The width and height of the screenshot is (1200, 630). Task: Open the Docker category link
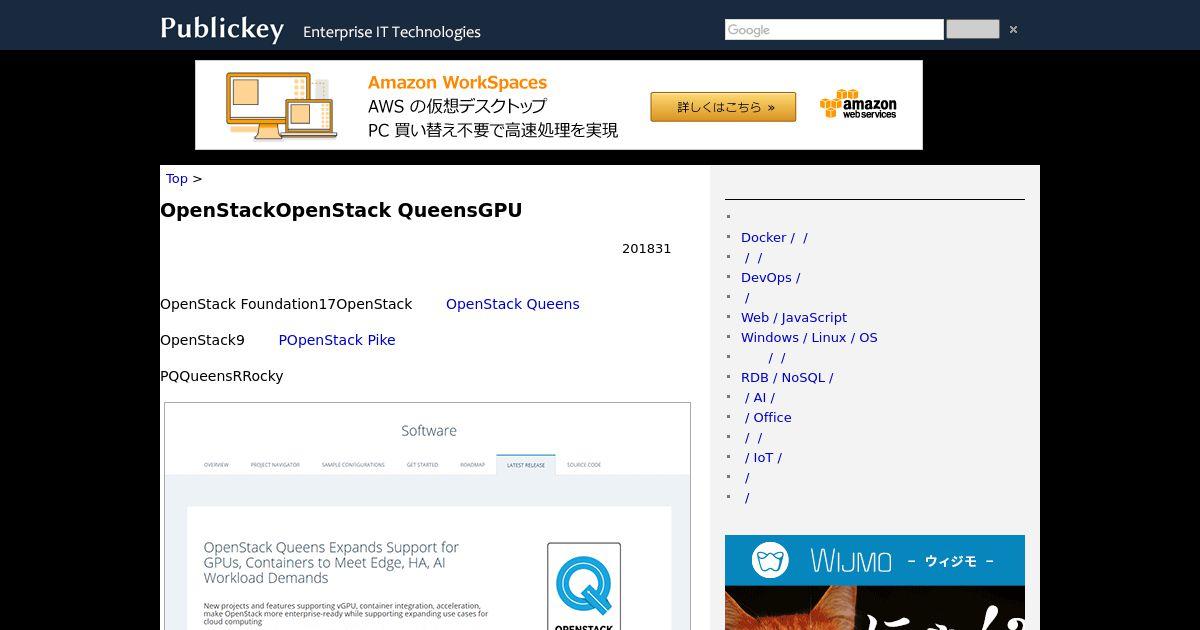[774, 238]
